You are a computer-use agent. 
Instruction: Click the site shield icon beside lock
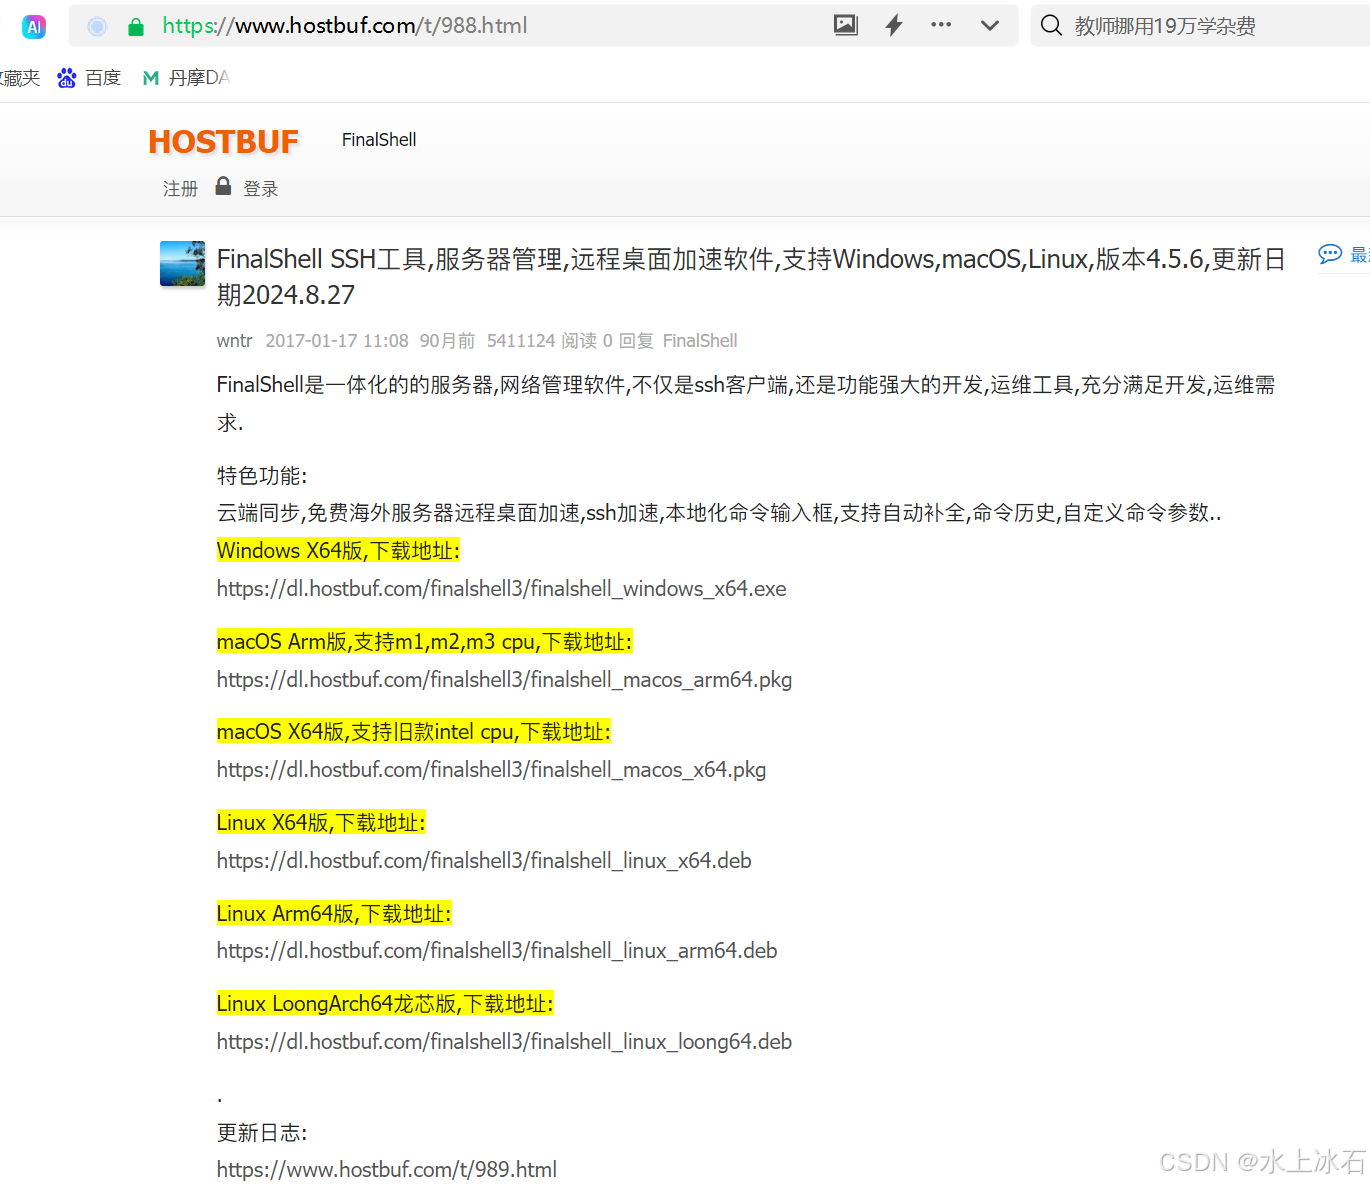97,27
